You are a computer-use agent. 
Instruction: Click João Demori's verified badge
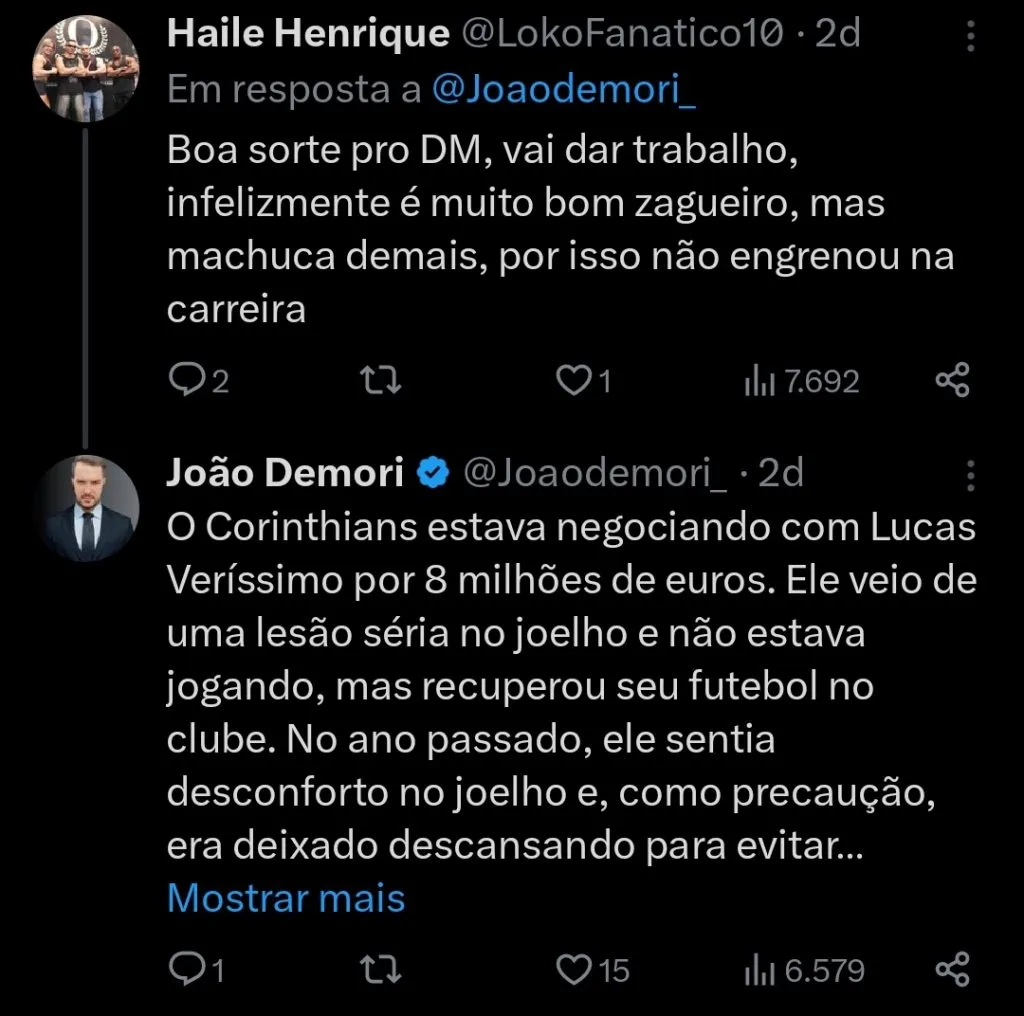point(432,472)
